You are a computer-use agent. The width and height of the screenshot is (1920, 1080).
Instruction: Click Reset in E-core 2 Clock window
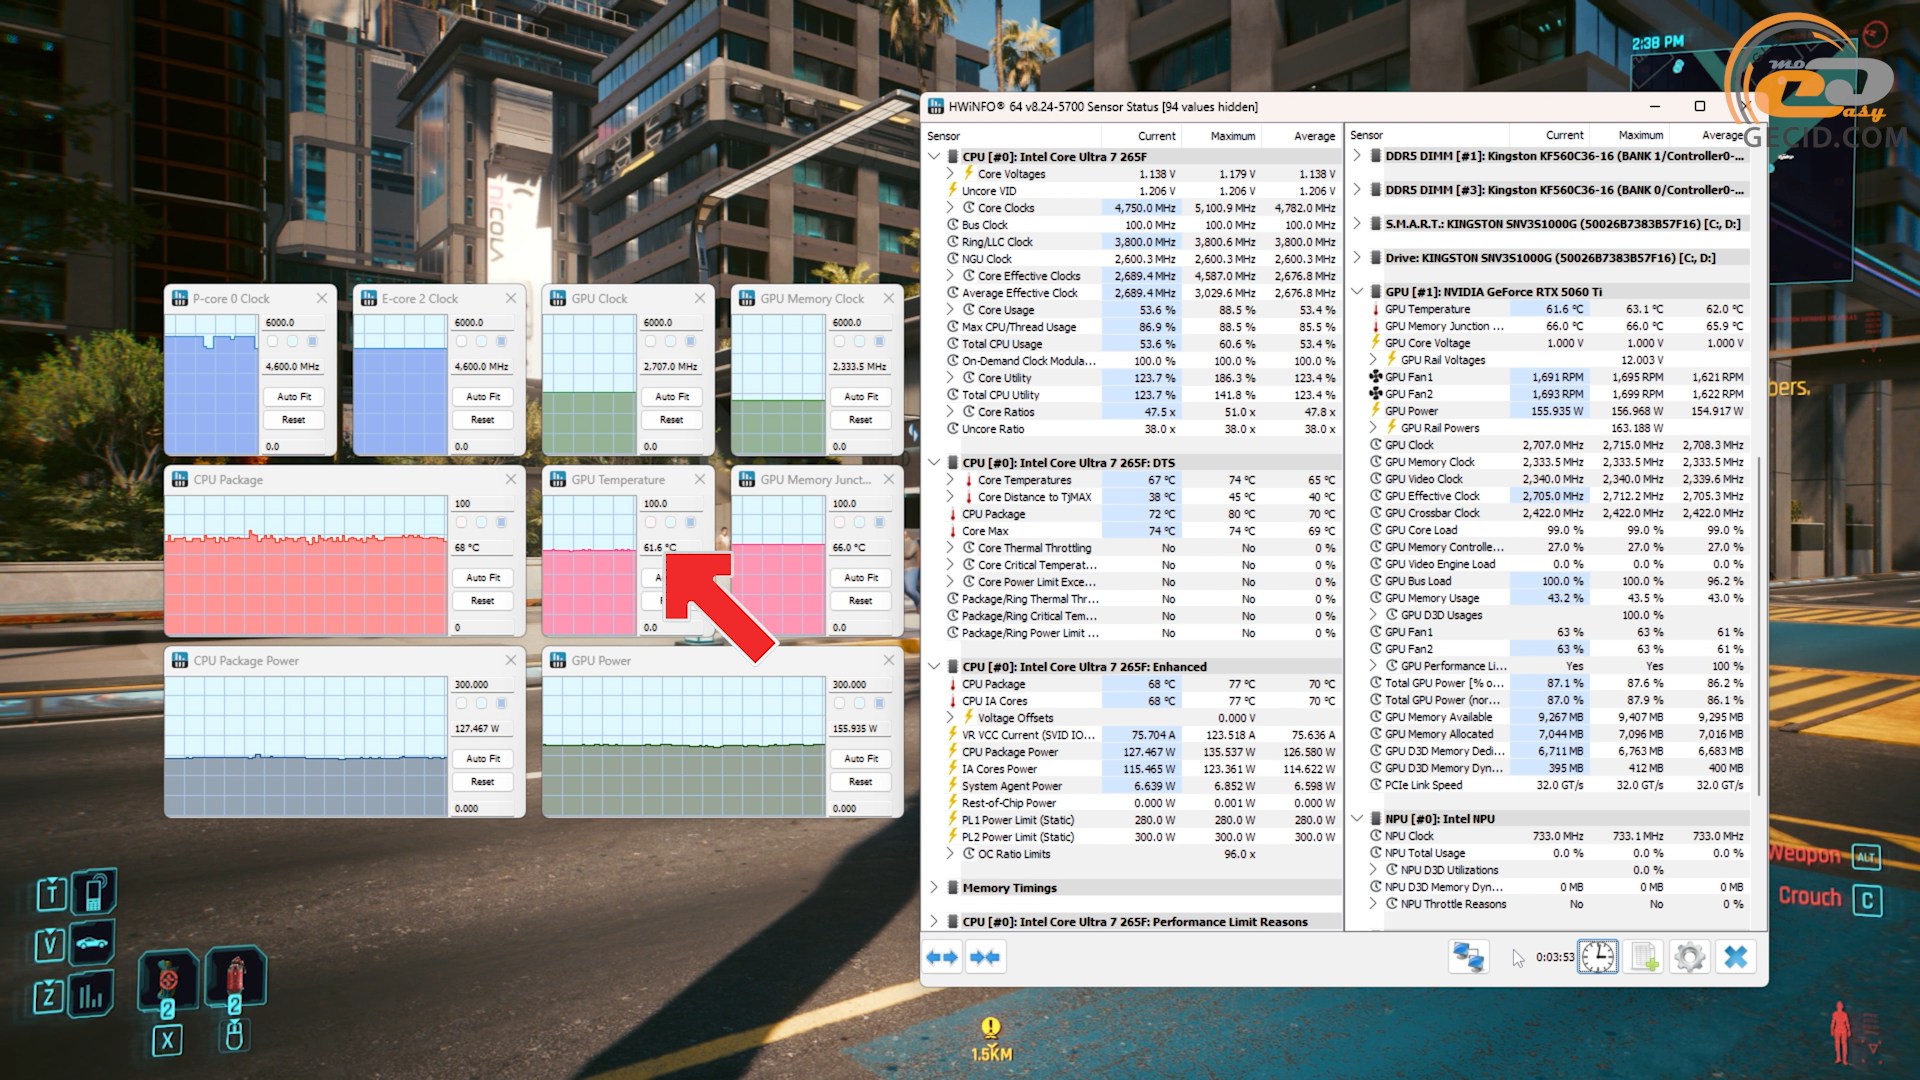click(x=482, y=420)
